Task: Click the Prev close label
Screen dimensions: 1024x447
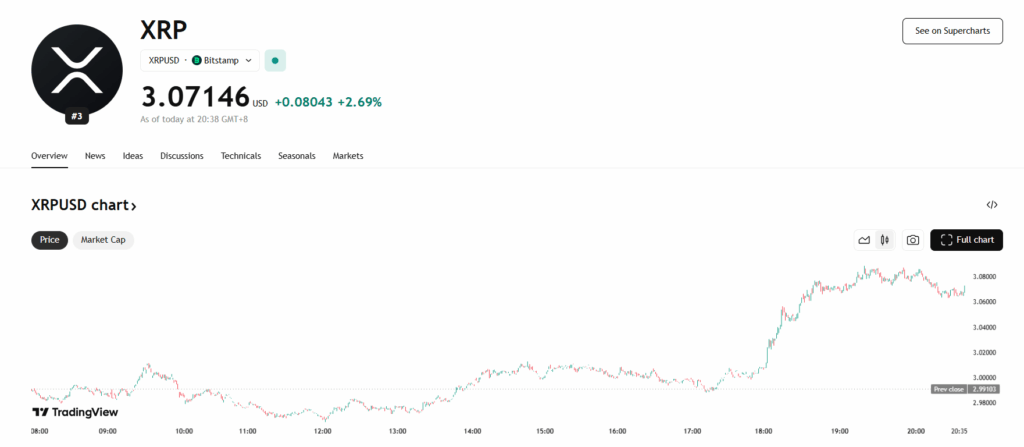Action: (948, 389)
